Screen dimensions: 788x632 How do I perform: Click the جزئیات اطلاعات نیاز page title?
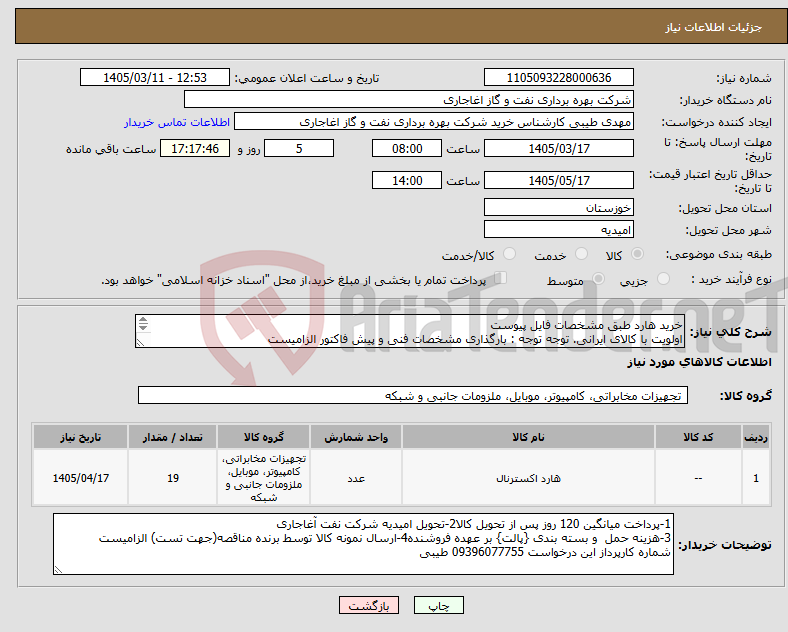(714, 27)
